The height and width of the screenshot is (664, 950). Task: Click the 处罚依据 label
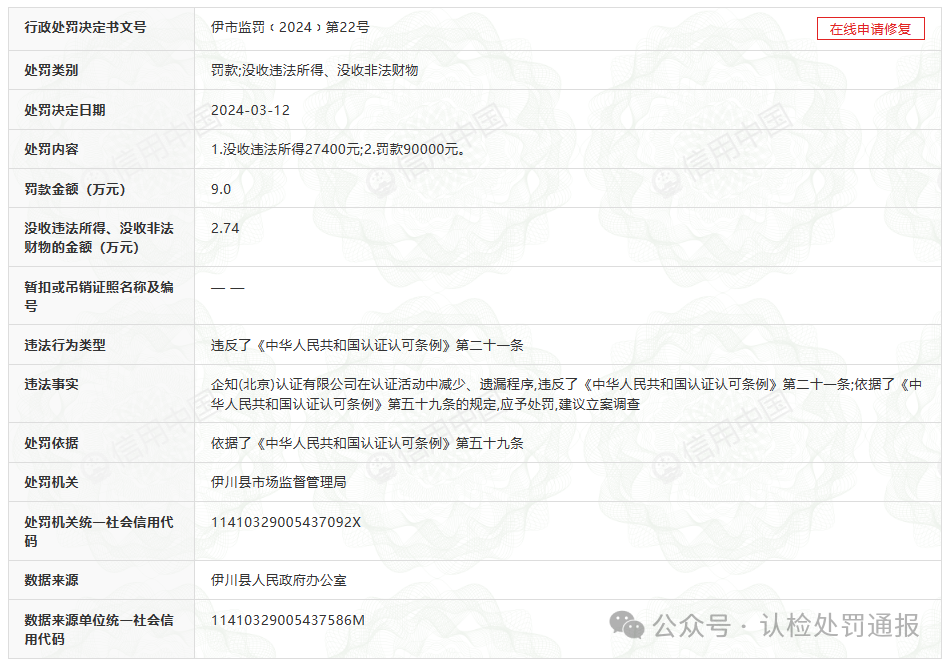pos(51,443)
